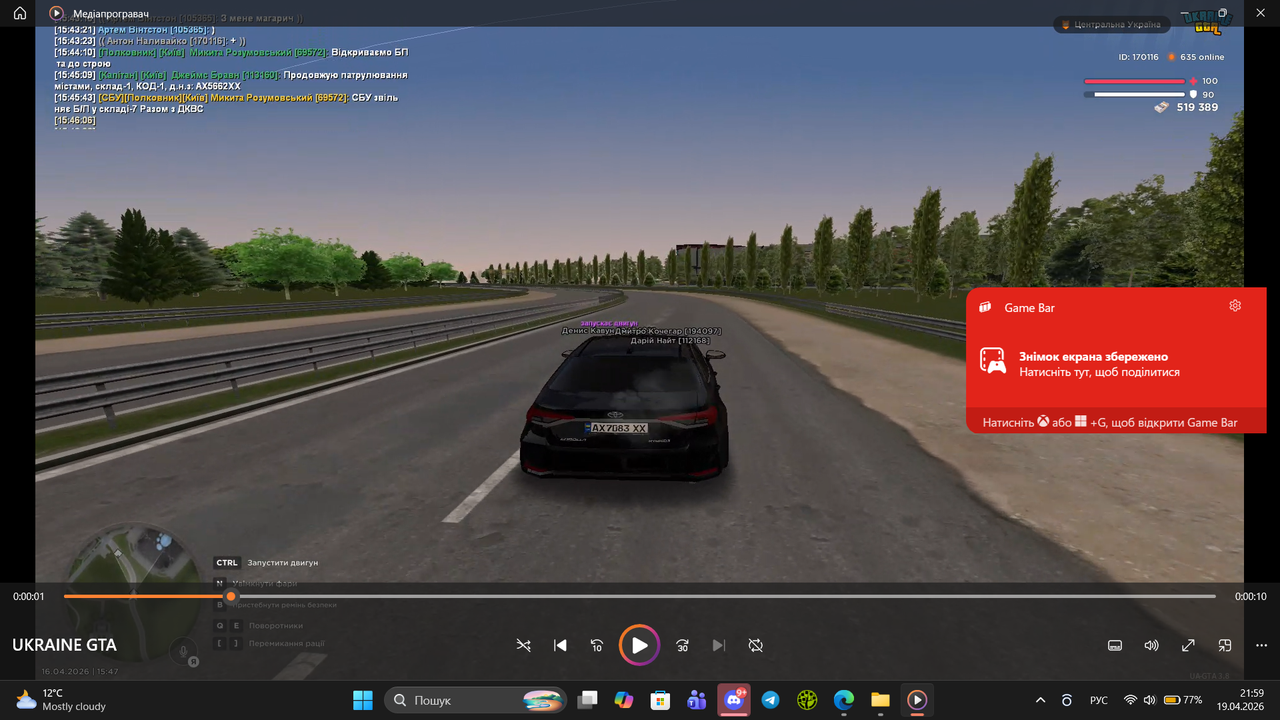Viewport: 1280px width, 720px height.
Task: Click the Центральна Україна server label
Action: pos(1111,25)
